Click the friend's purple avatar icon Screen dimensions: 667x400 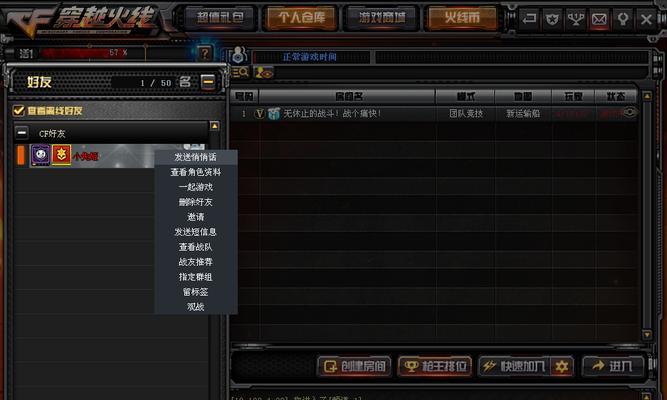(x=40, y=155)
